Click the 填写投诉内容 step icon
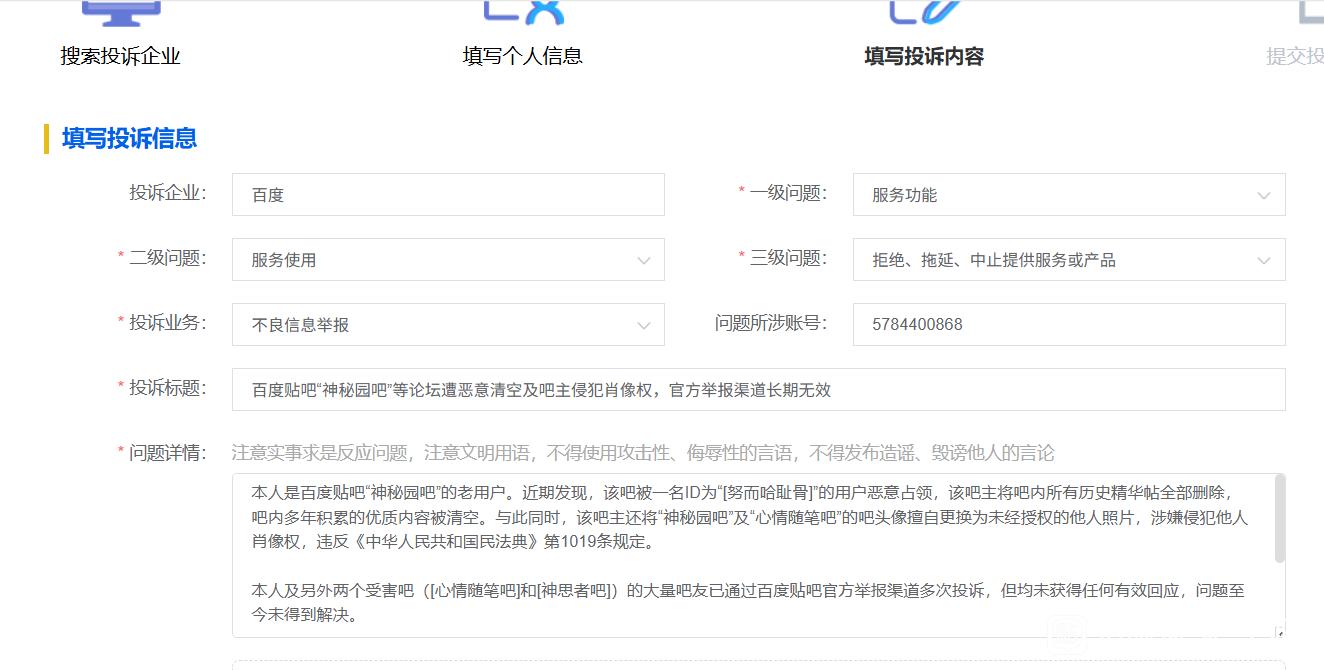This screenshot has height=670, width=1324. tap(924, 12)
